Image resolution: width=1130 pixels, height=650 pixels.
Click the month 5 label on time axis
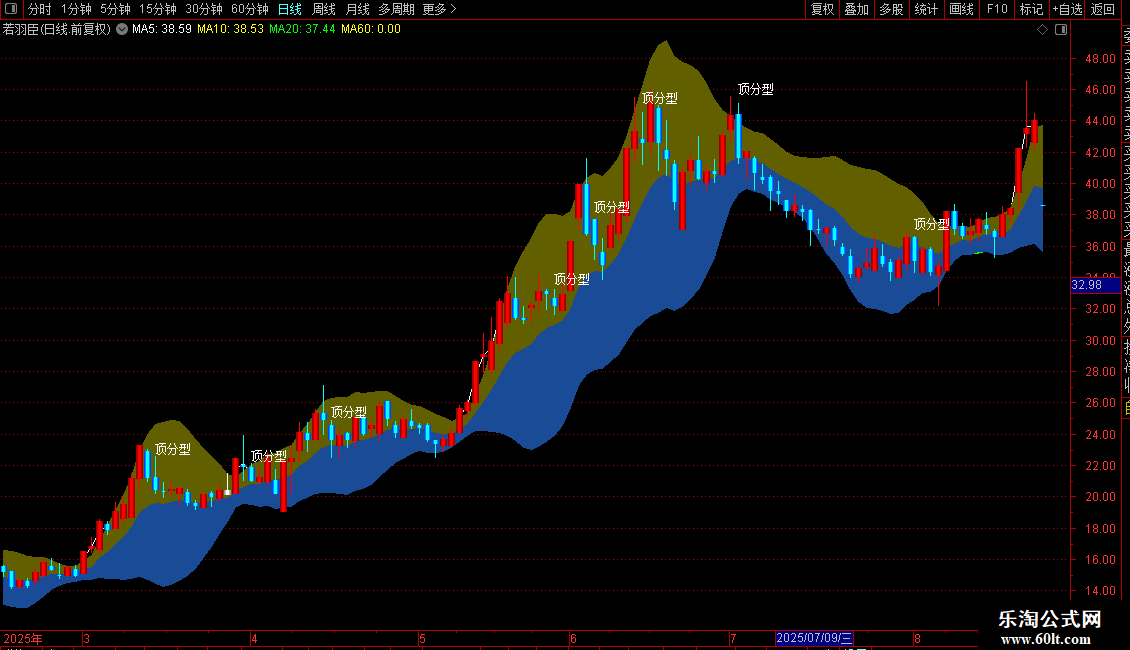(x=422, y=638)
